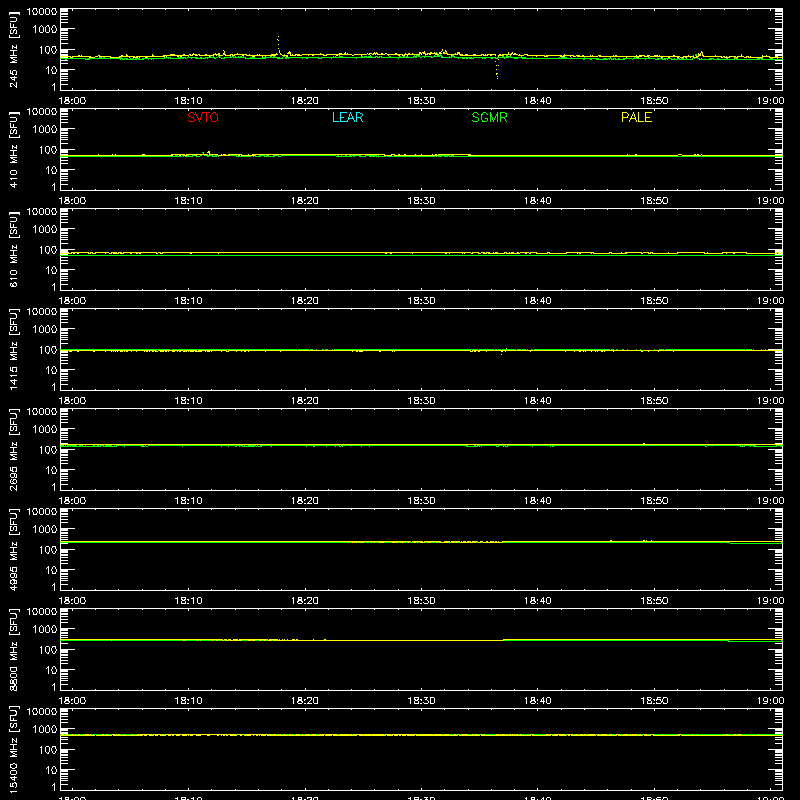Click 18:00 tick label under 245 MHz panel
800x800 pixels.
click(72, 101)
